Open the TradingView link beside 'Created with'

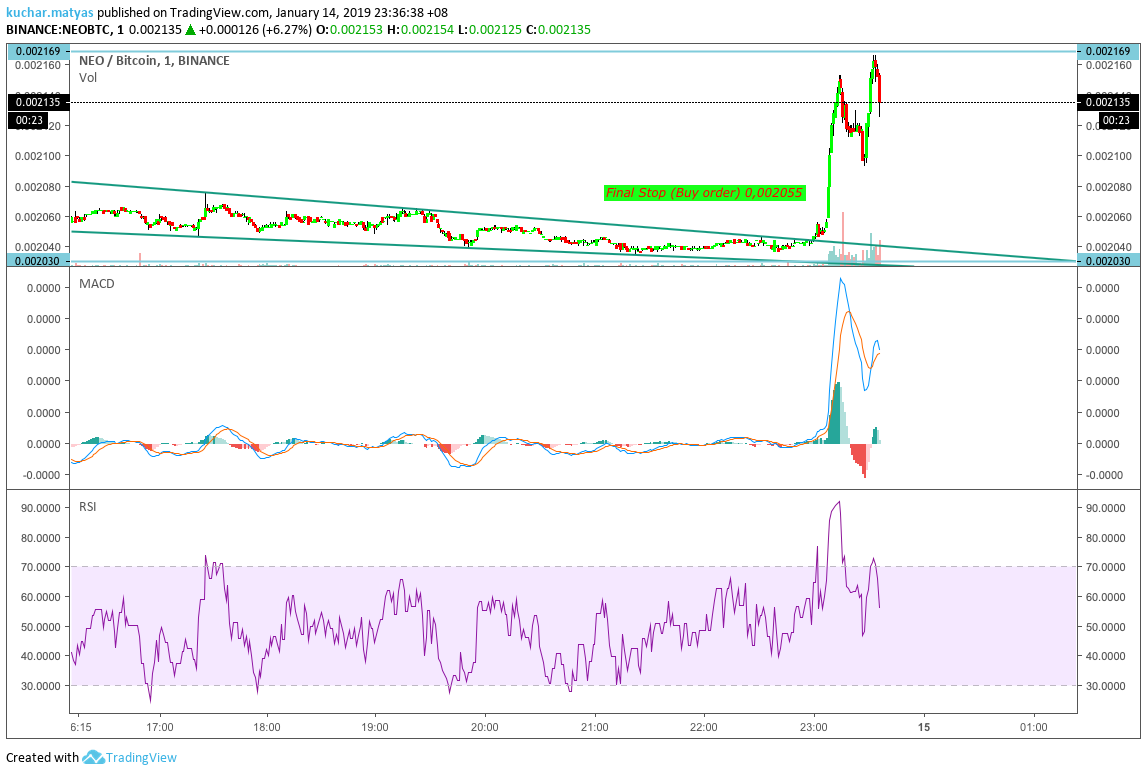coord(141,757)
